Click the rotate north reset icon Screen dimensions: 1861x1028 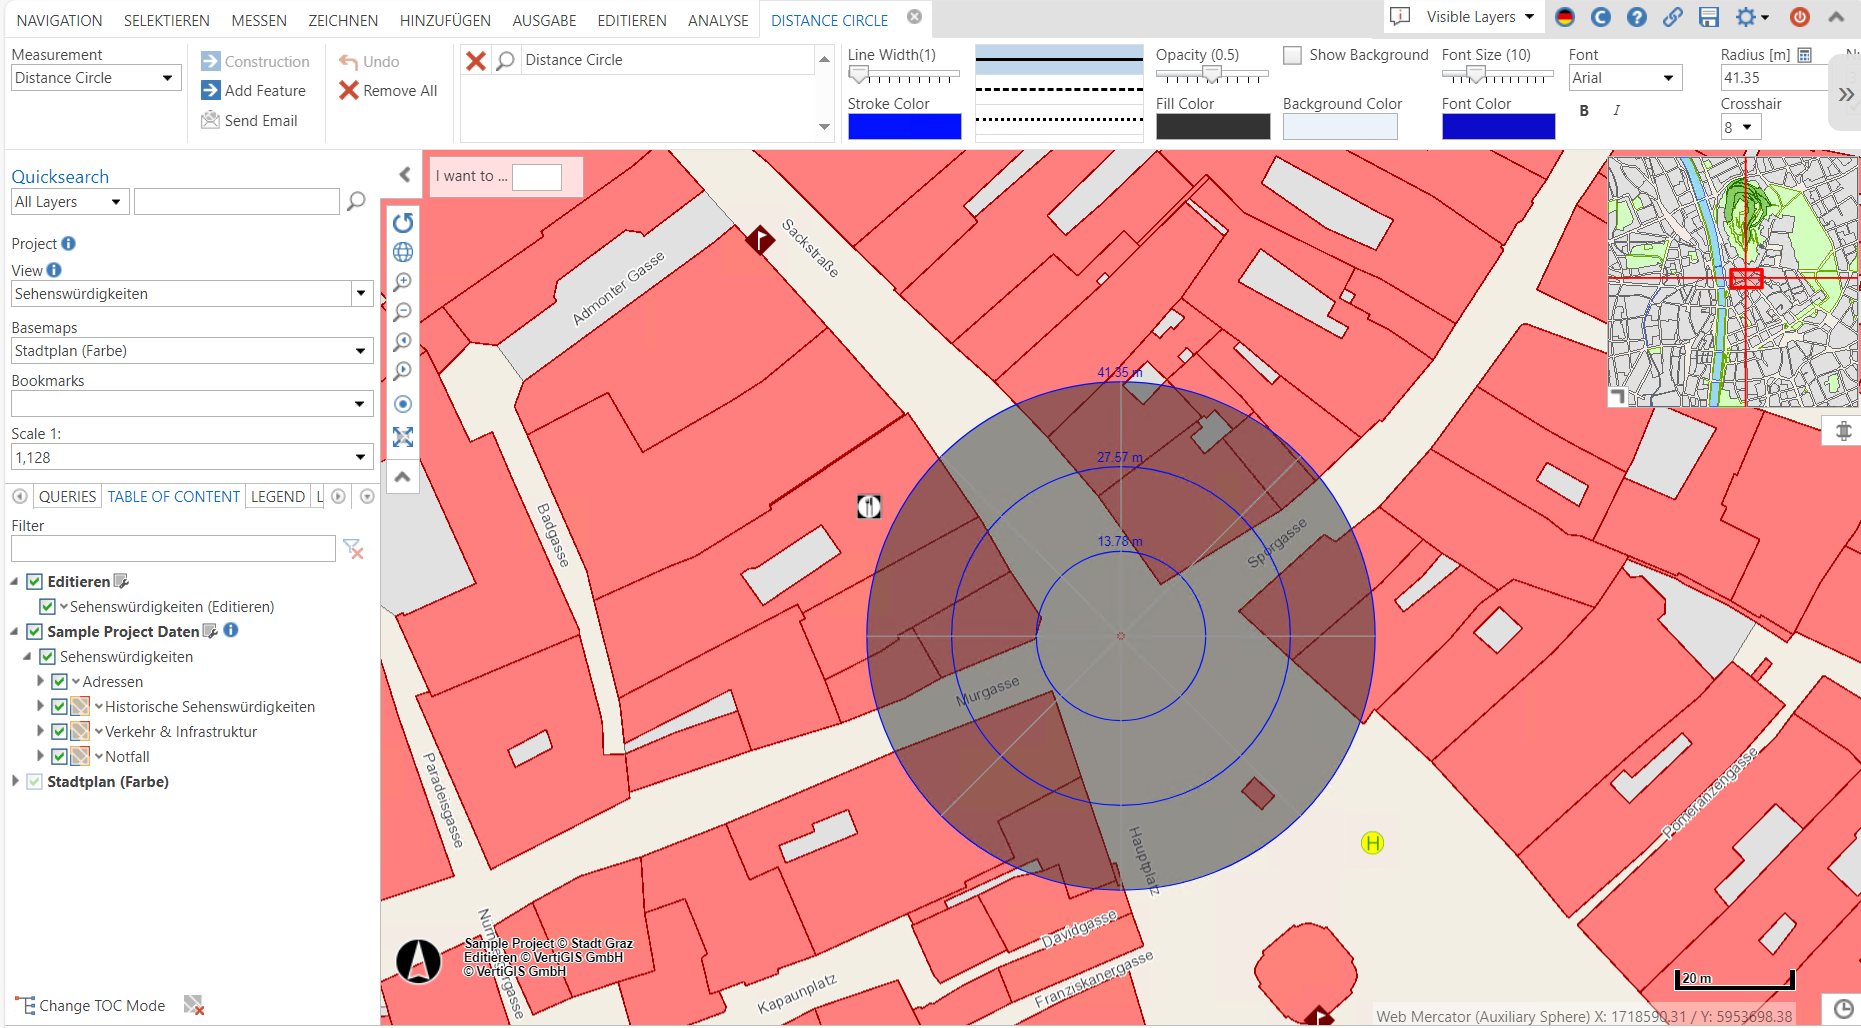(403, 223)
